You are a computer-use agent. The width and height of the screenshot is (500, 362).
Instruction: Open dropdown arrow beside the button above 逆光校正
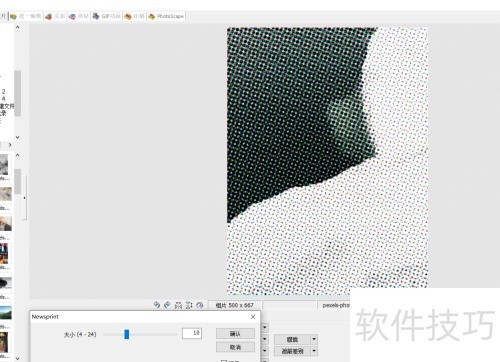tap(314, 340)
